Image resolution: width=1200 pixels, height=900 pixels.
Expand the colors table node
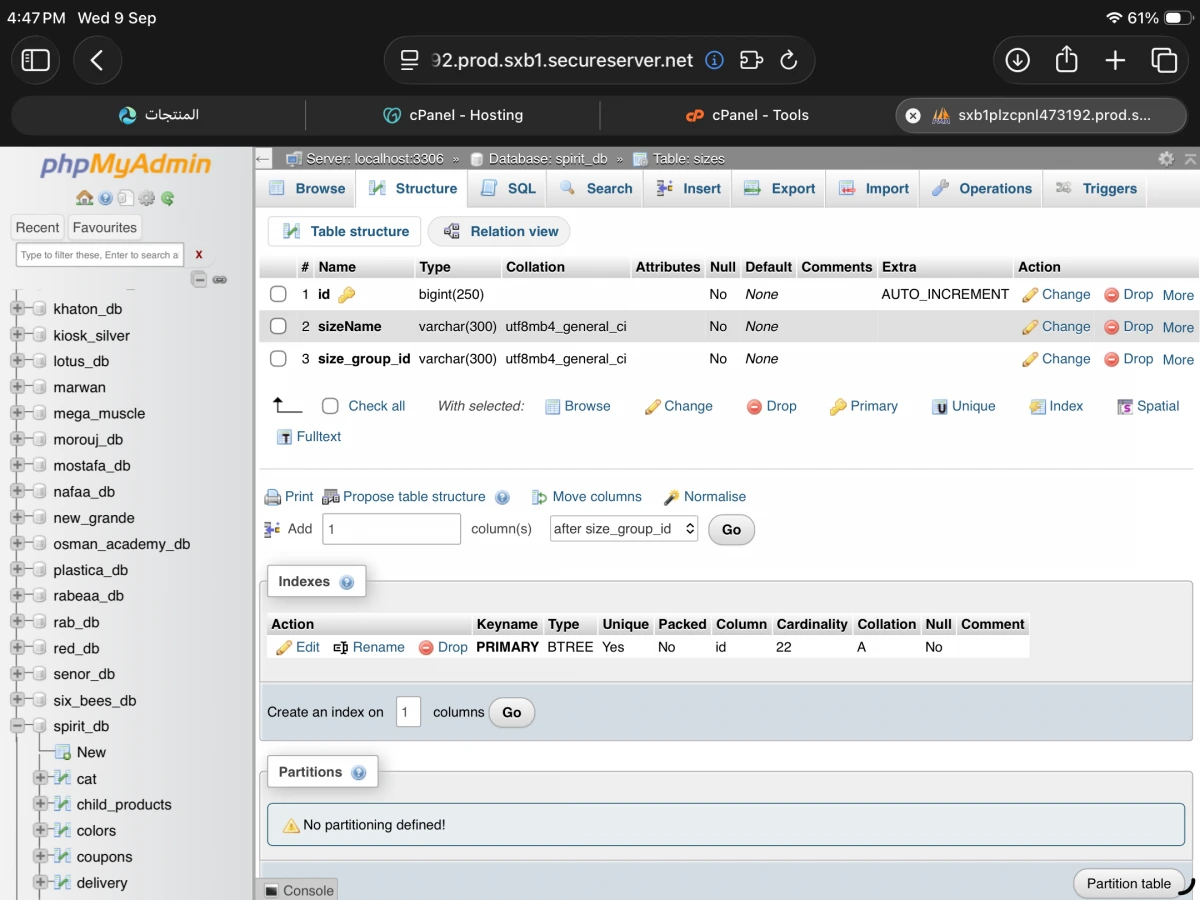(x=40, y=831)
